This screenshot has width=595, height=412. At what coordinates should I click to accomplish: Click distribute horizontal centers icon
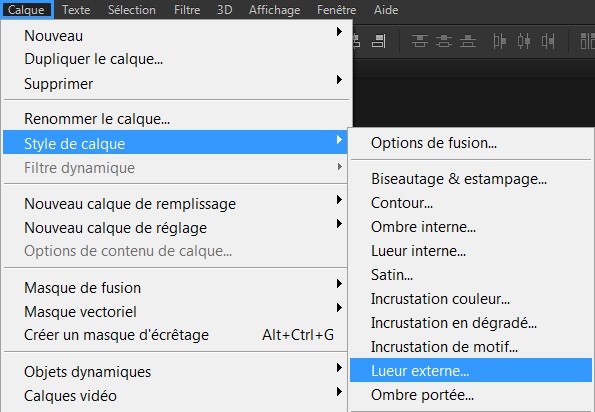[524, 41]
